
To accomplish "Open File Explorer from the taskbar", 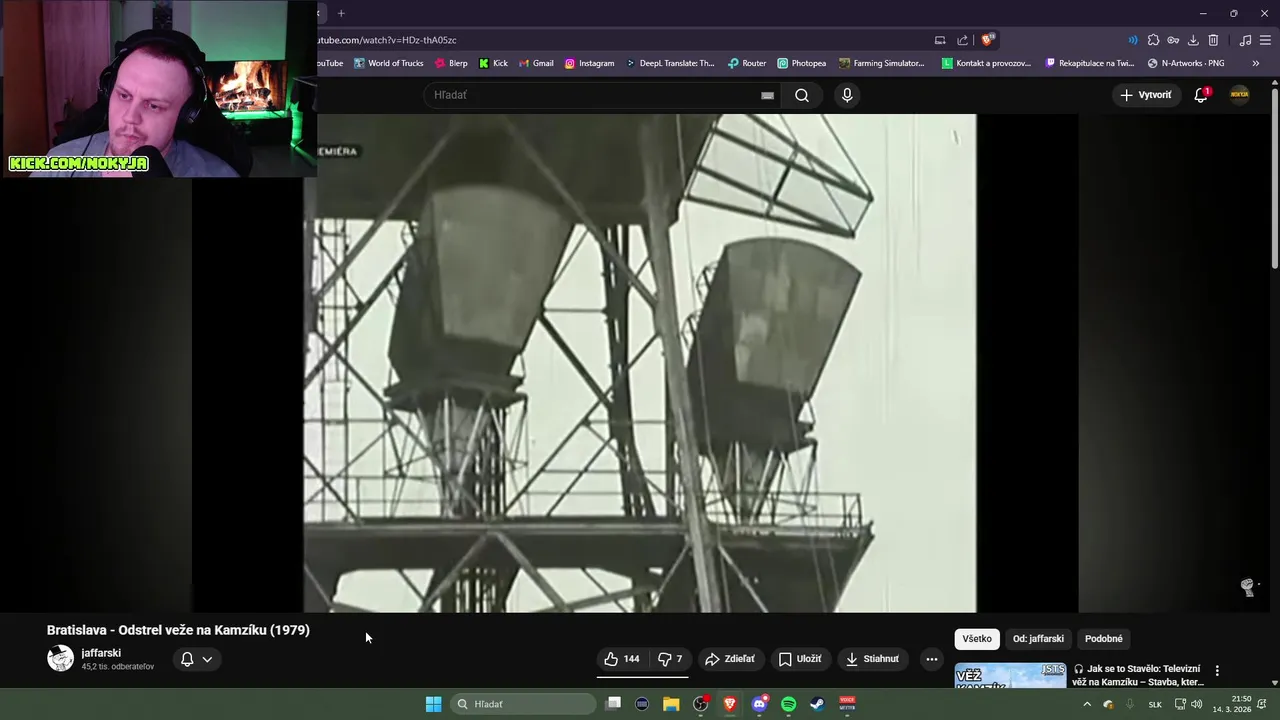I will (671, 704).
